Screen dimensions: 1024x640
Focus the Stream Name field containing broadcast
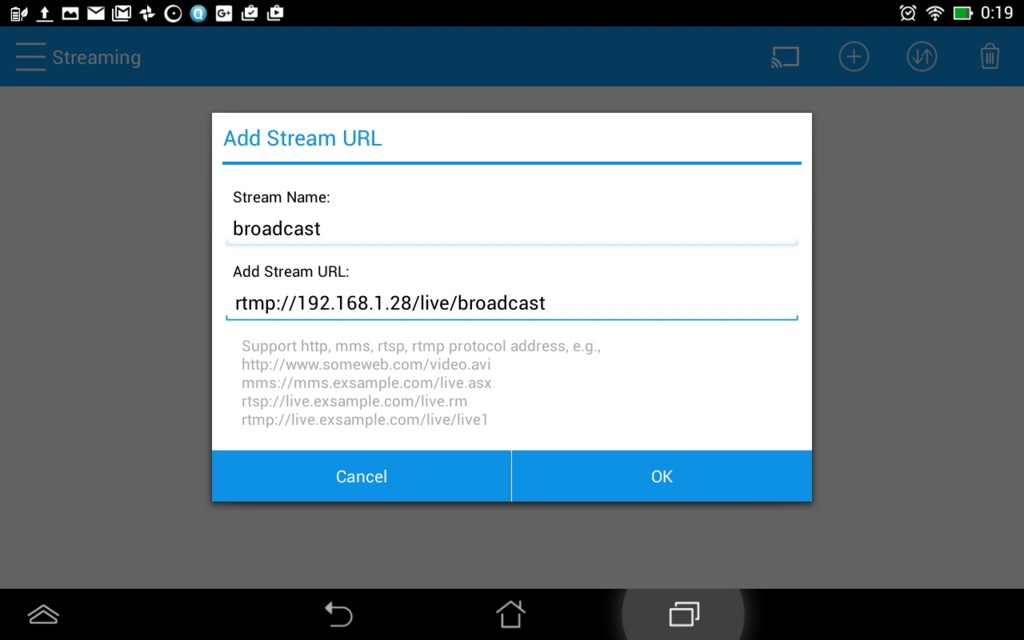click(511, 229)
